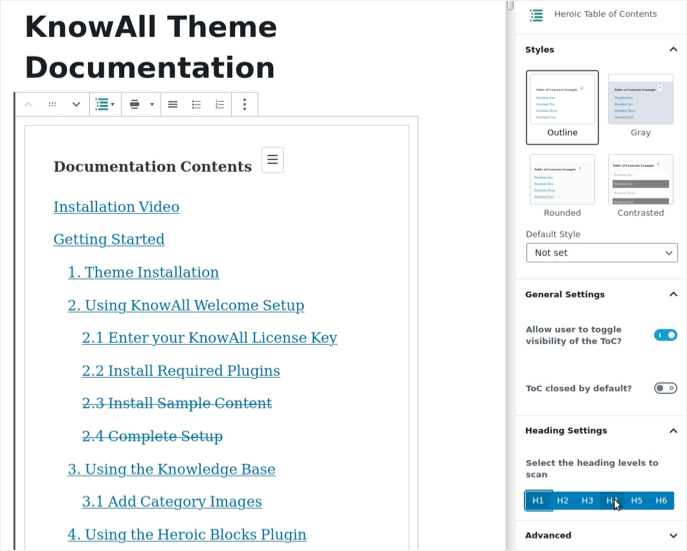Expand the Advanced panel
The width and height of the screenshot is (687, 551).
673,535
